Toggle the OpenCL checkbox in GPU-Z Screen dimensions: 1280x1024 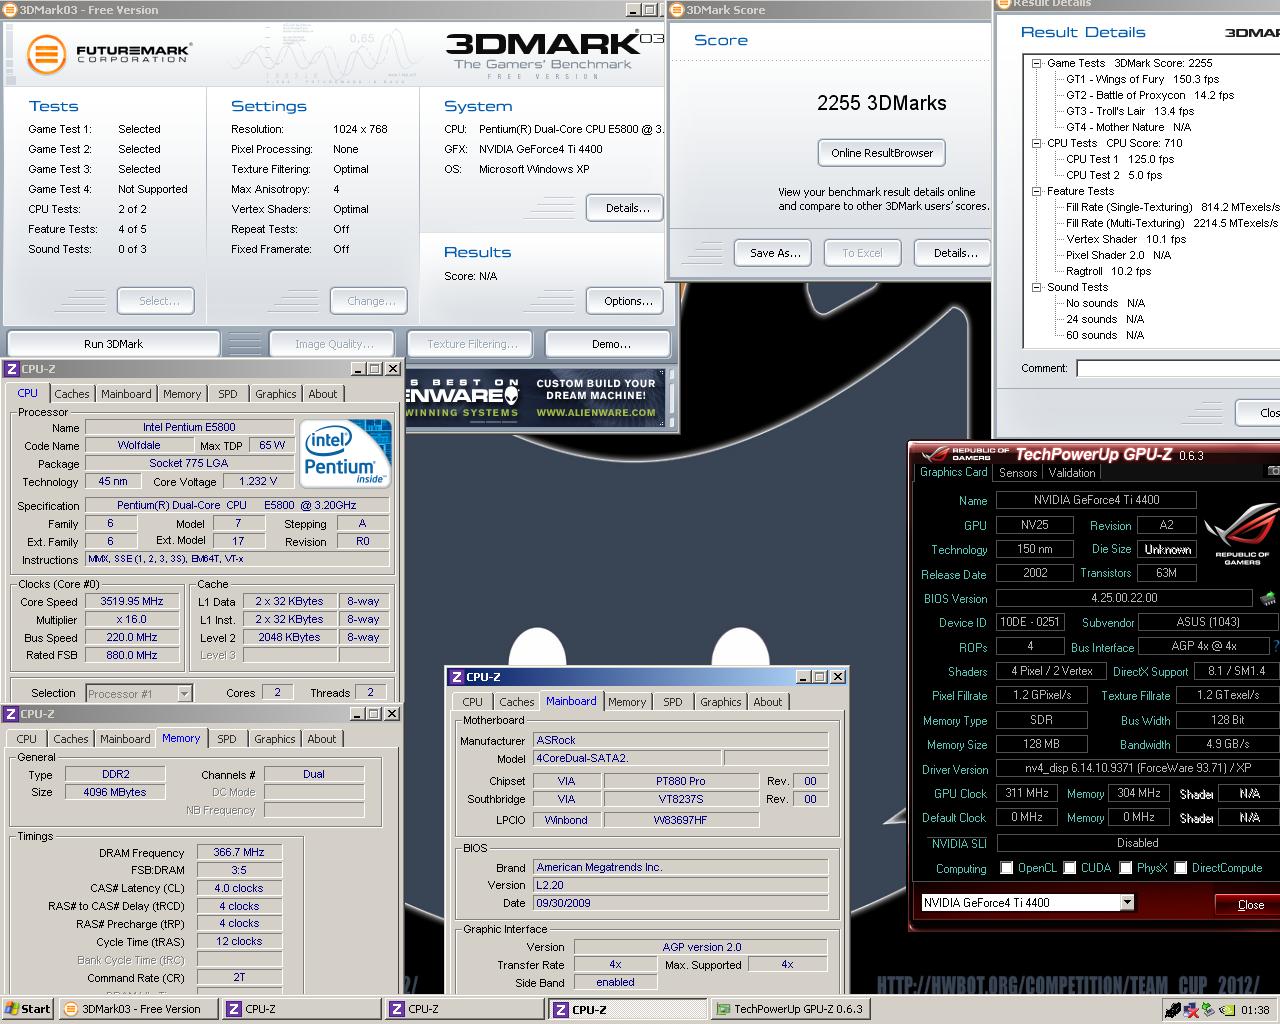pos(1007,868)
